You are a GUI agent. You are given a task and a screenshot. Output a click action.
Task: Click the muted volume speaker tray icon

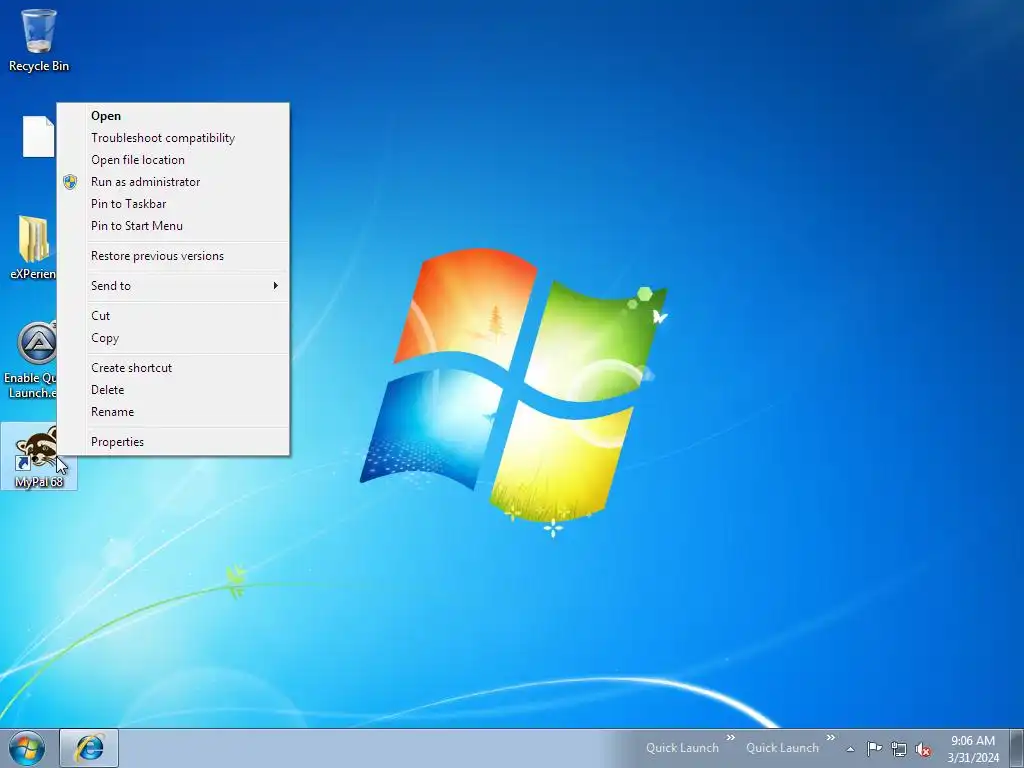pyautogui.click(x=923, y=749)
